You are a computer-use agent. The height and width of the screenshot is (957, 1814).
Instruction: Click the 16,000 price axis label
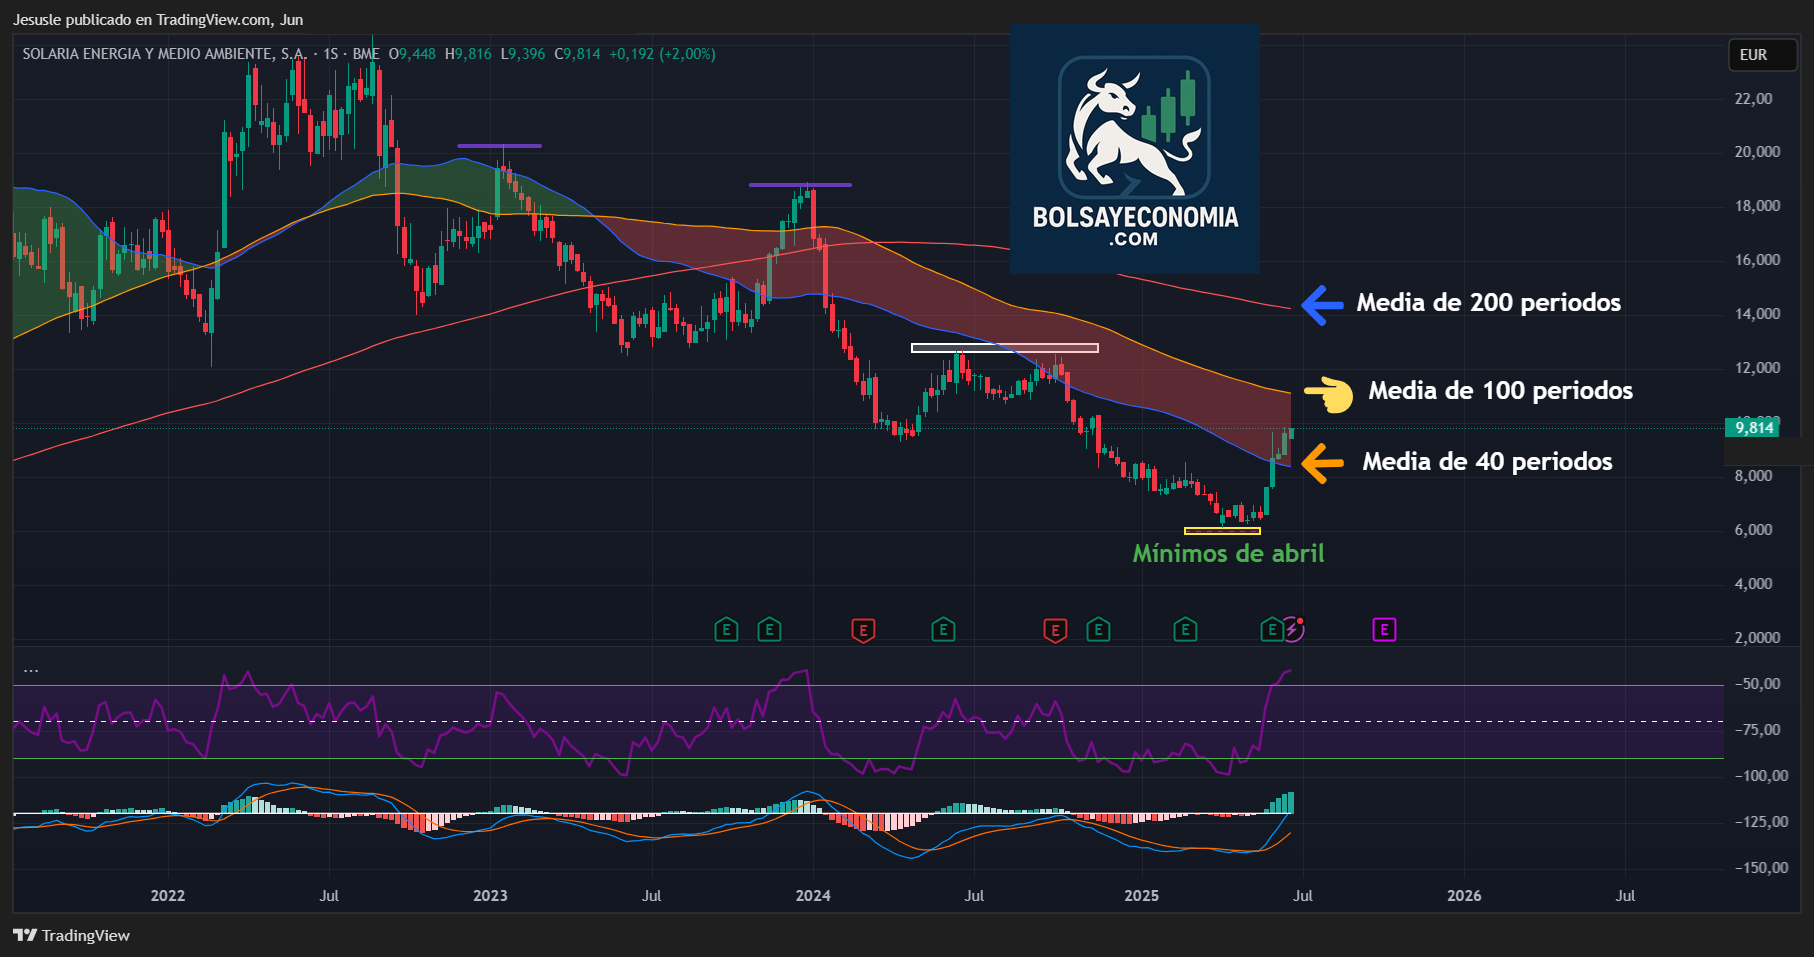pyautogui.click(x=1757, y=260)
